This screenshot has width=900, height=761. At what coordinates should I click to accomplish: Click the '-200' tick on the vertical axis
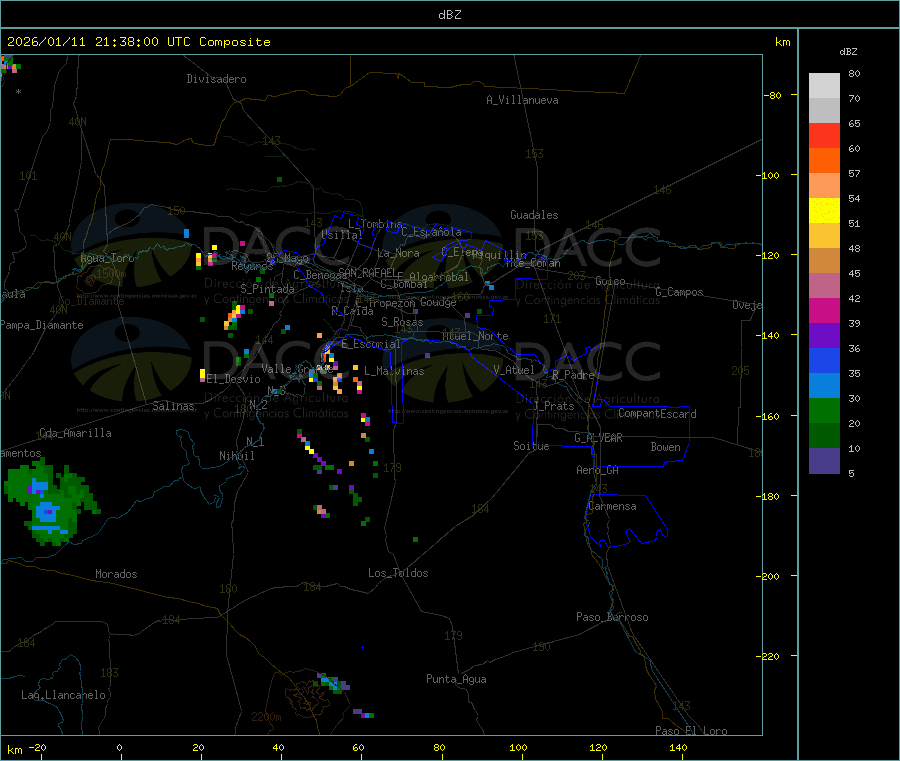[x=770, y=576]
